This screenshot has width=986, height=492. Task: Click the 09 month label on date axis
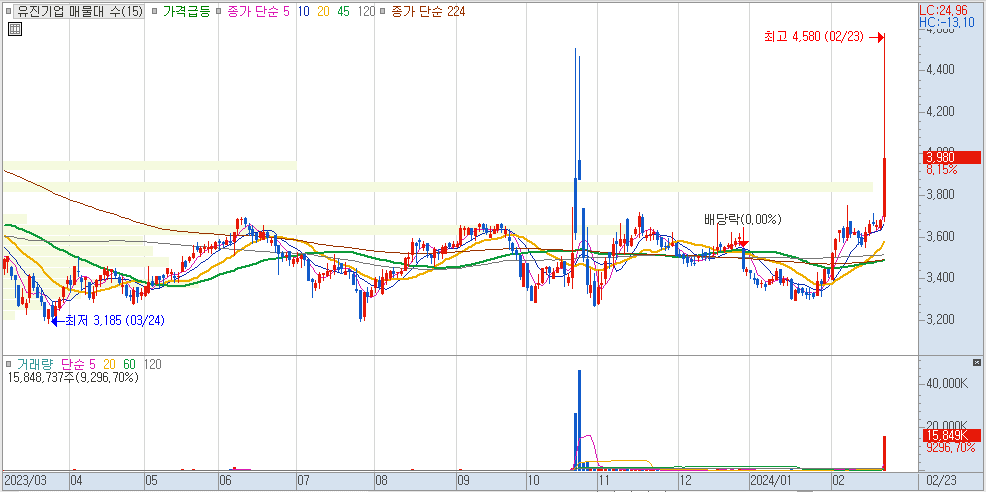click(463, 480)
